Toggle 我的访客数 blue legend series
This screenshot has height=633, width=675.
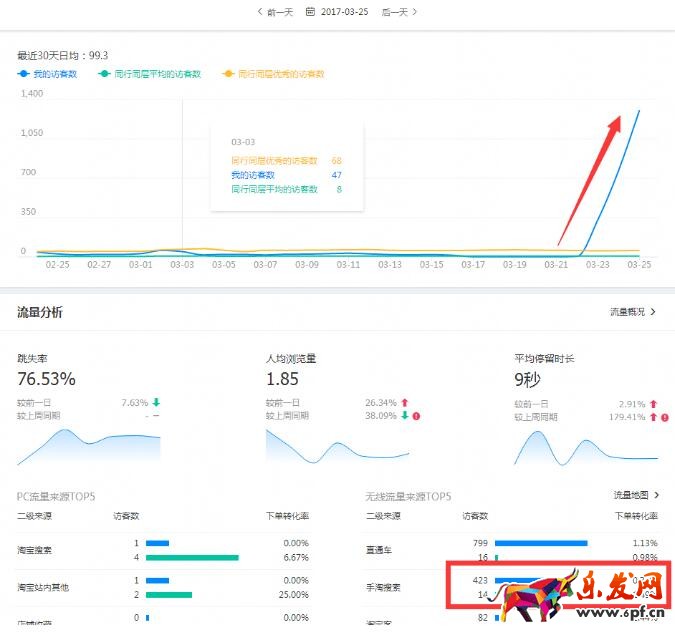point(48,74)
